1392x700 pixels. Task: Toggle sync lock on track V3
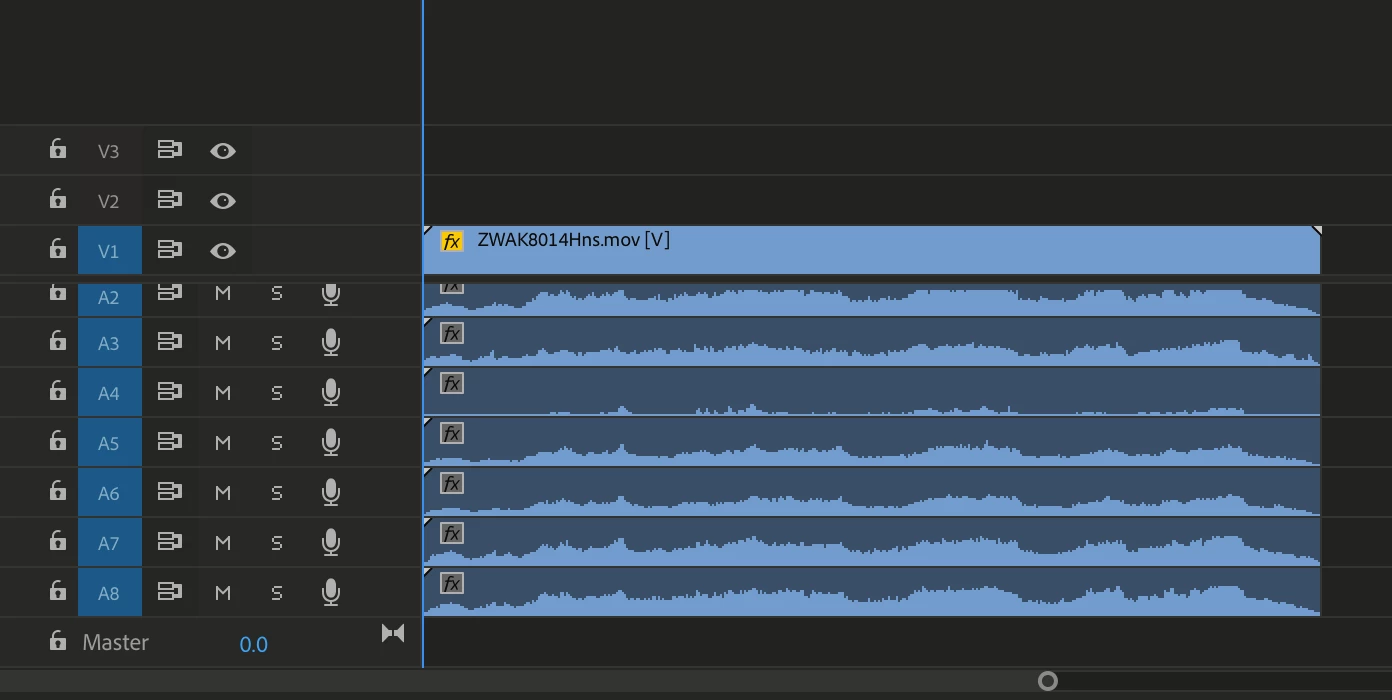click(x=170, y=150)
